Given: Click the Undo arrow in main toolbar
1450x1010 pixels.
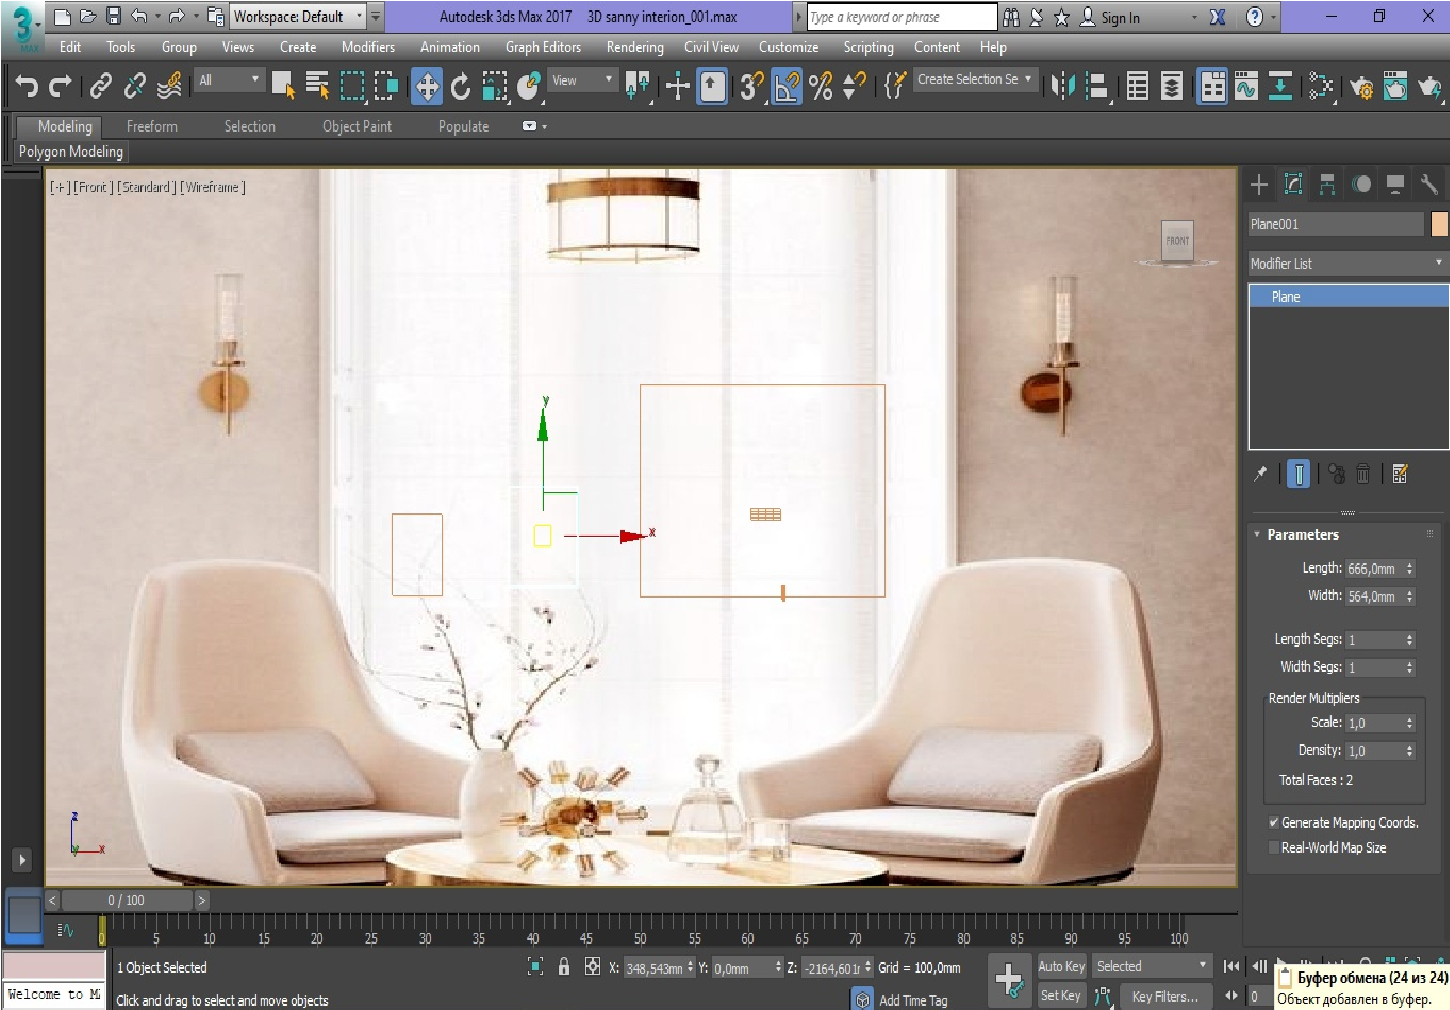Looking at the screenshot, I should (x=27, y=87).
